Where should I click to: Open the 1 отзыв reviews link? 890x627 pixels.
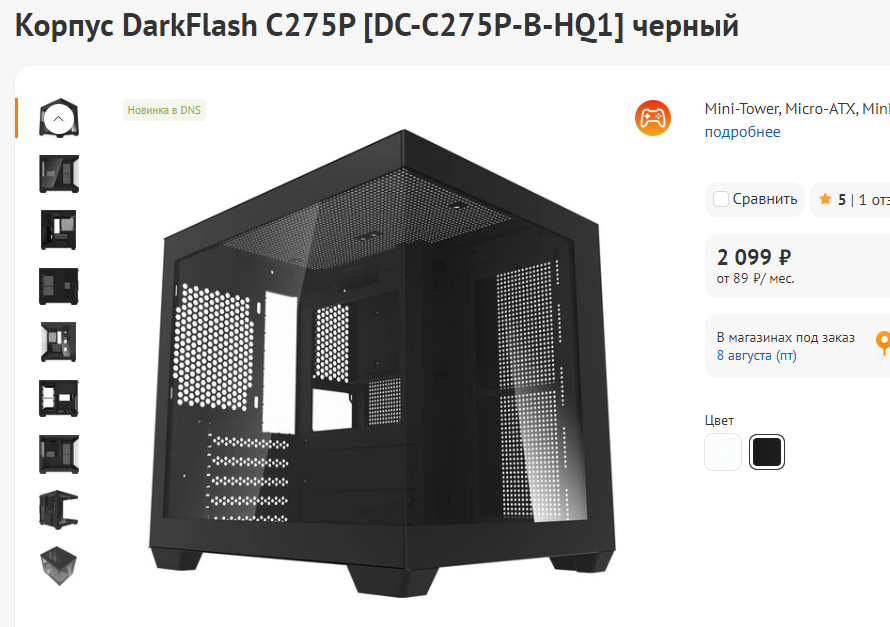874,200
